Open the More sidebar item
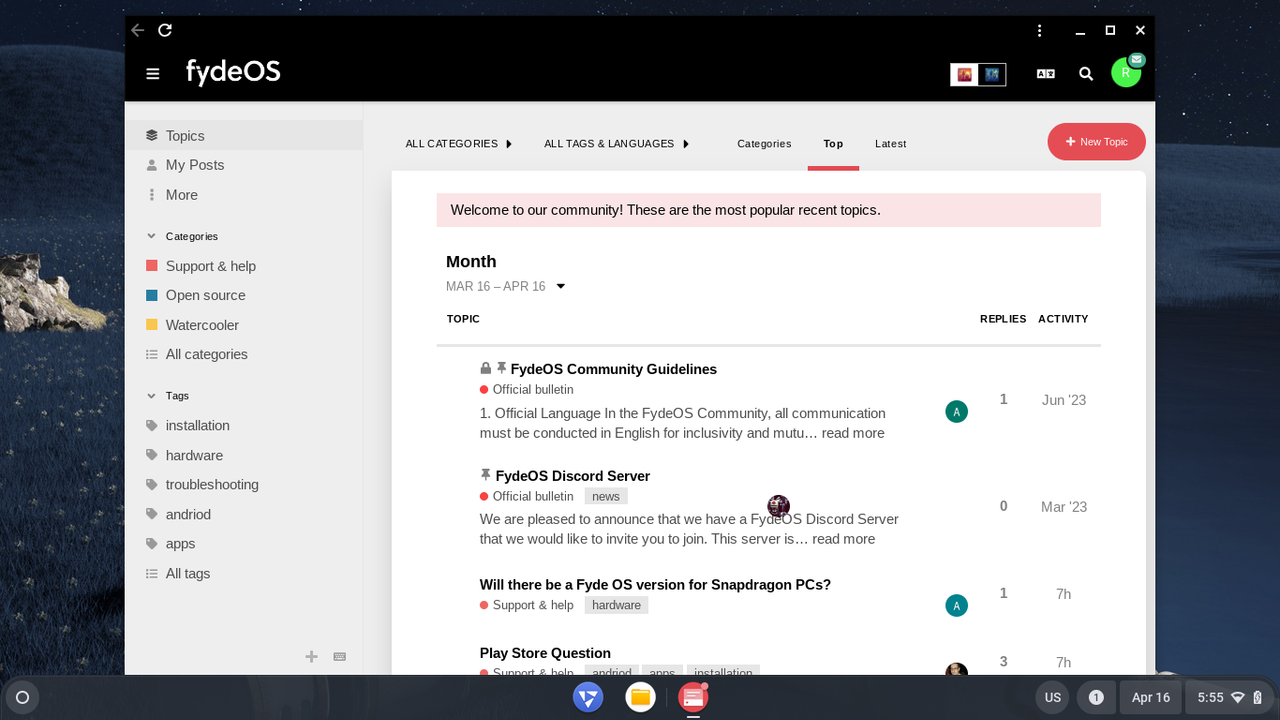This screenshot has width=1280, height=720. [244, 195]
